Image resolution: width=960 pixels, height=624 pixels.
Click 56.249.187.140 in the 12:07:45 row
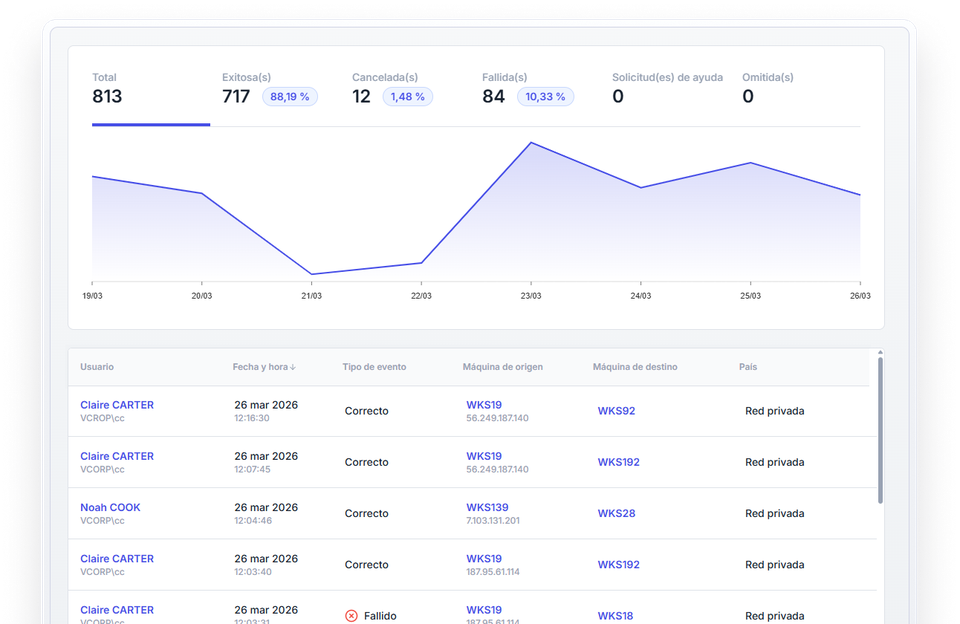point(497,470)
